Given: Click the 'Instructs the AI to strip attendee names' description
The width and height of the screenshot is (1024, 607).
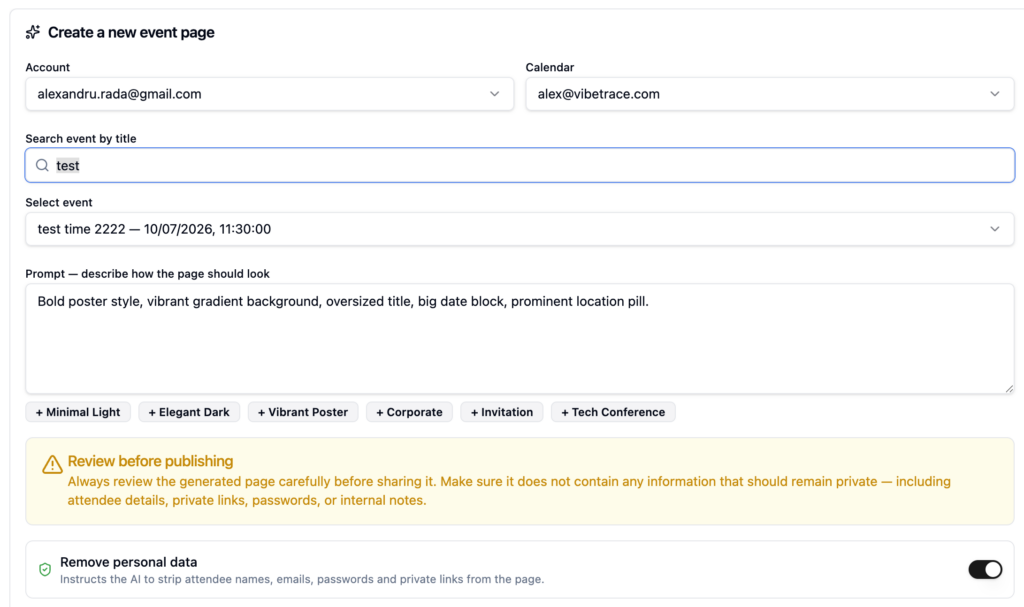Looking at the screenshot, I should [x=302, y=580].
